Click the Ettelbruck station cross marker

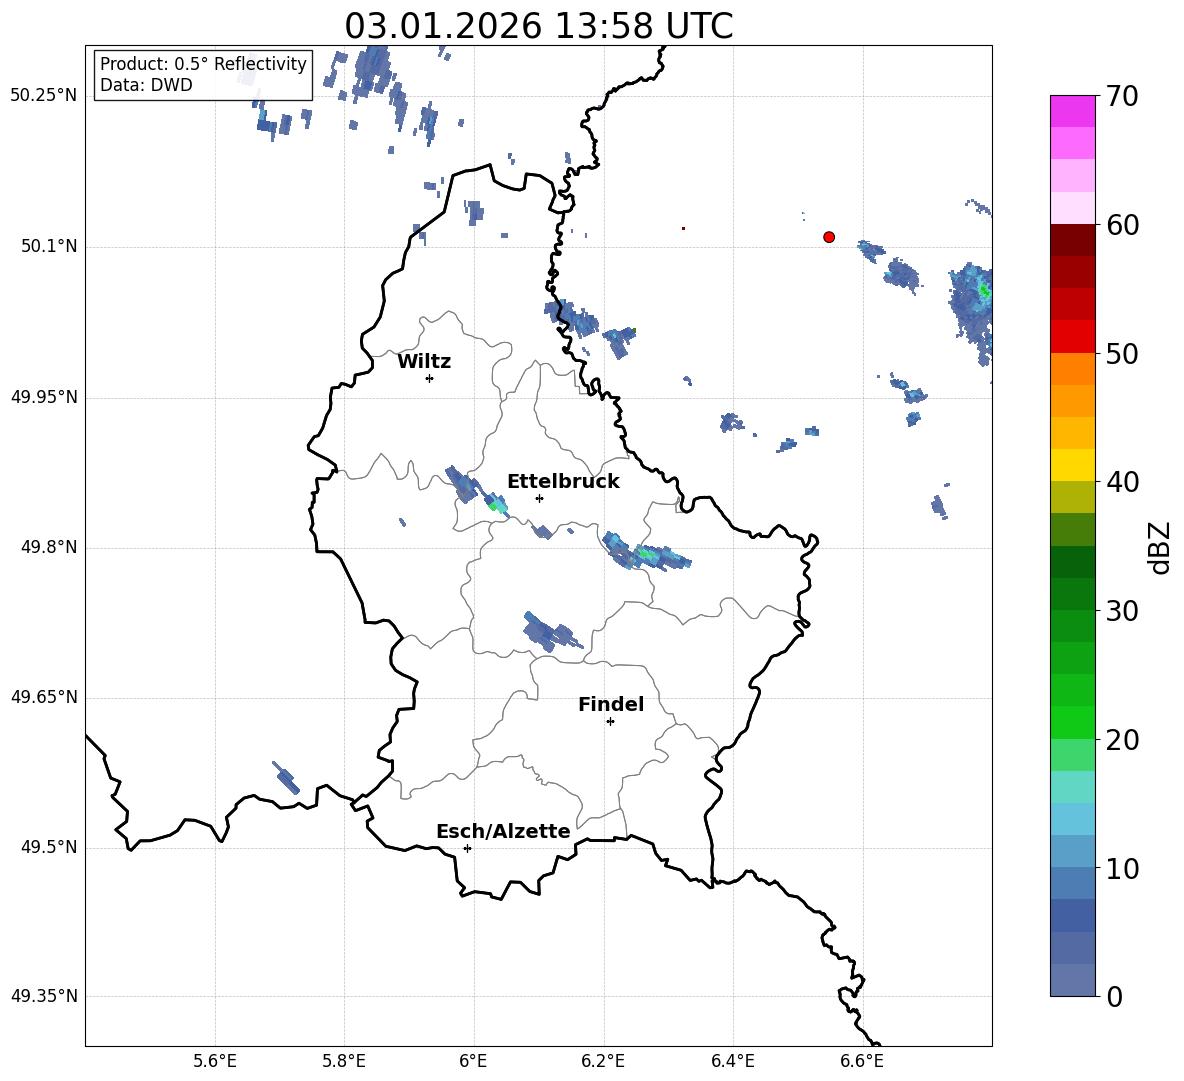pyautogui.click(x=539, y=498)
